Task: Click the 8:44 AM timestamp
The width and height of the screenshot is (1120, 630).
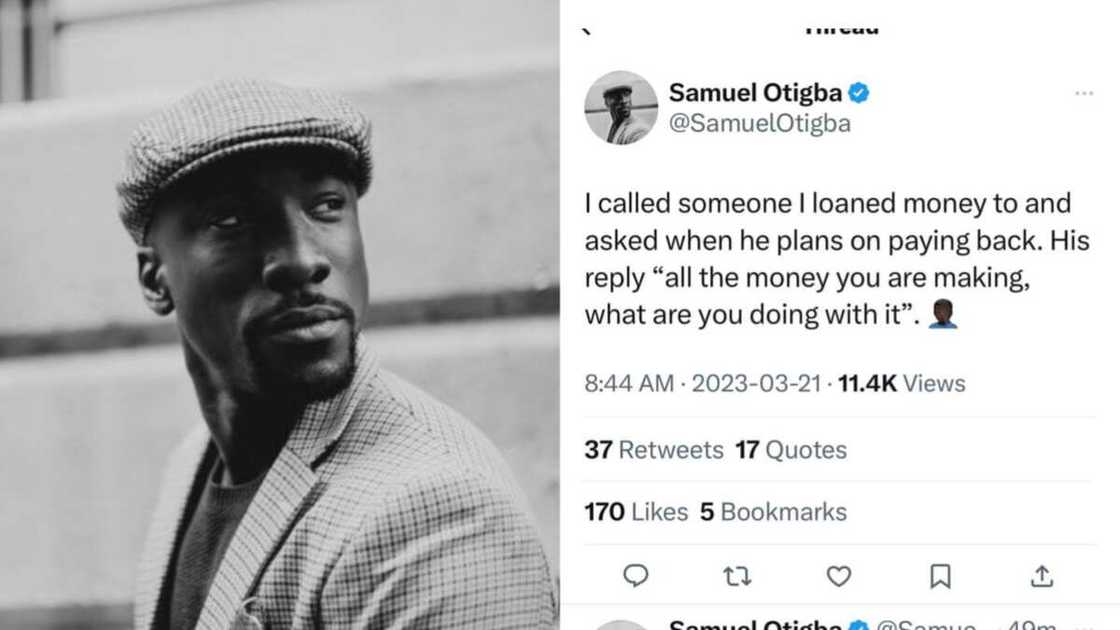Action: point(629,383)
